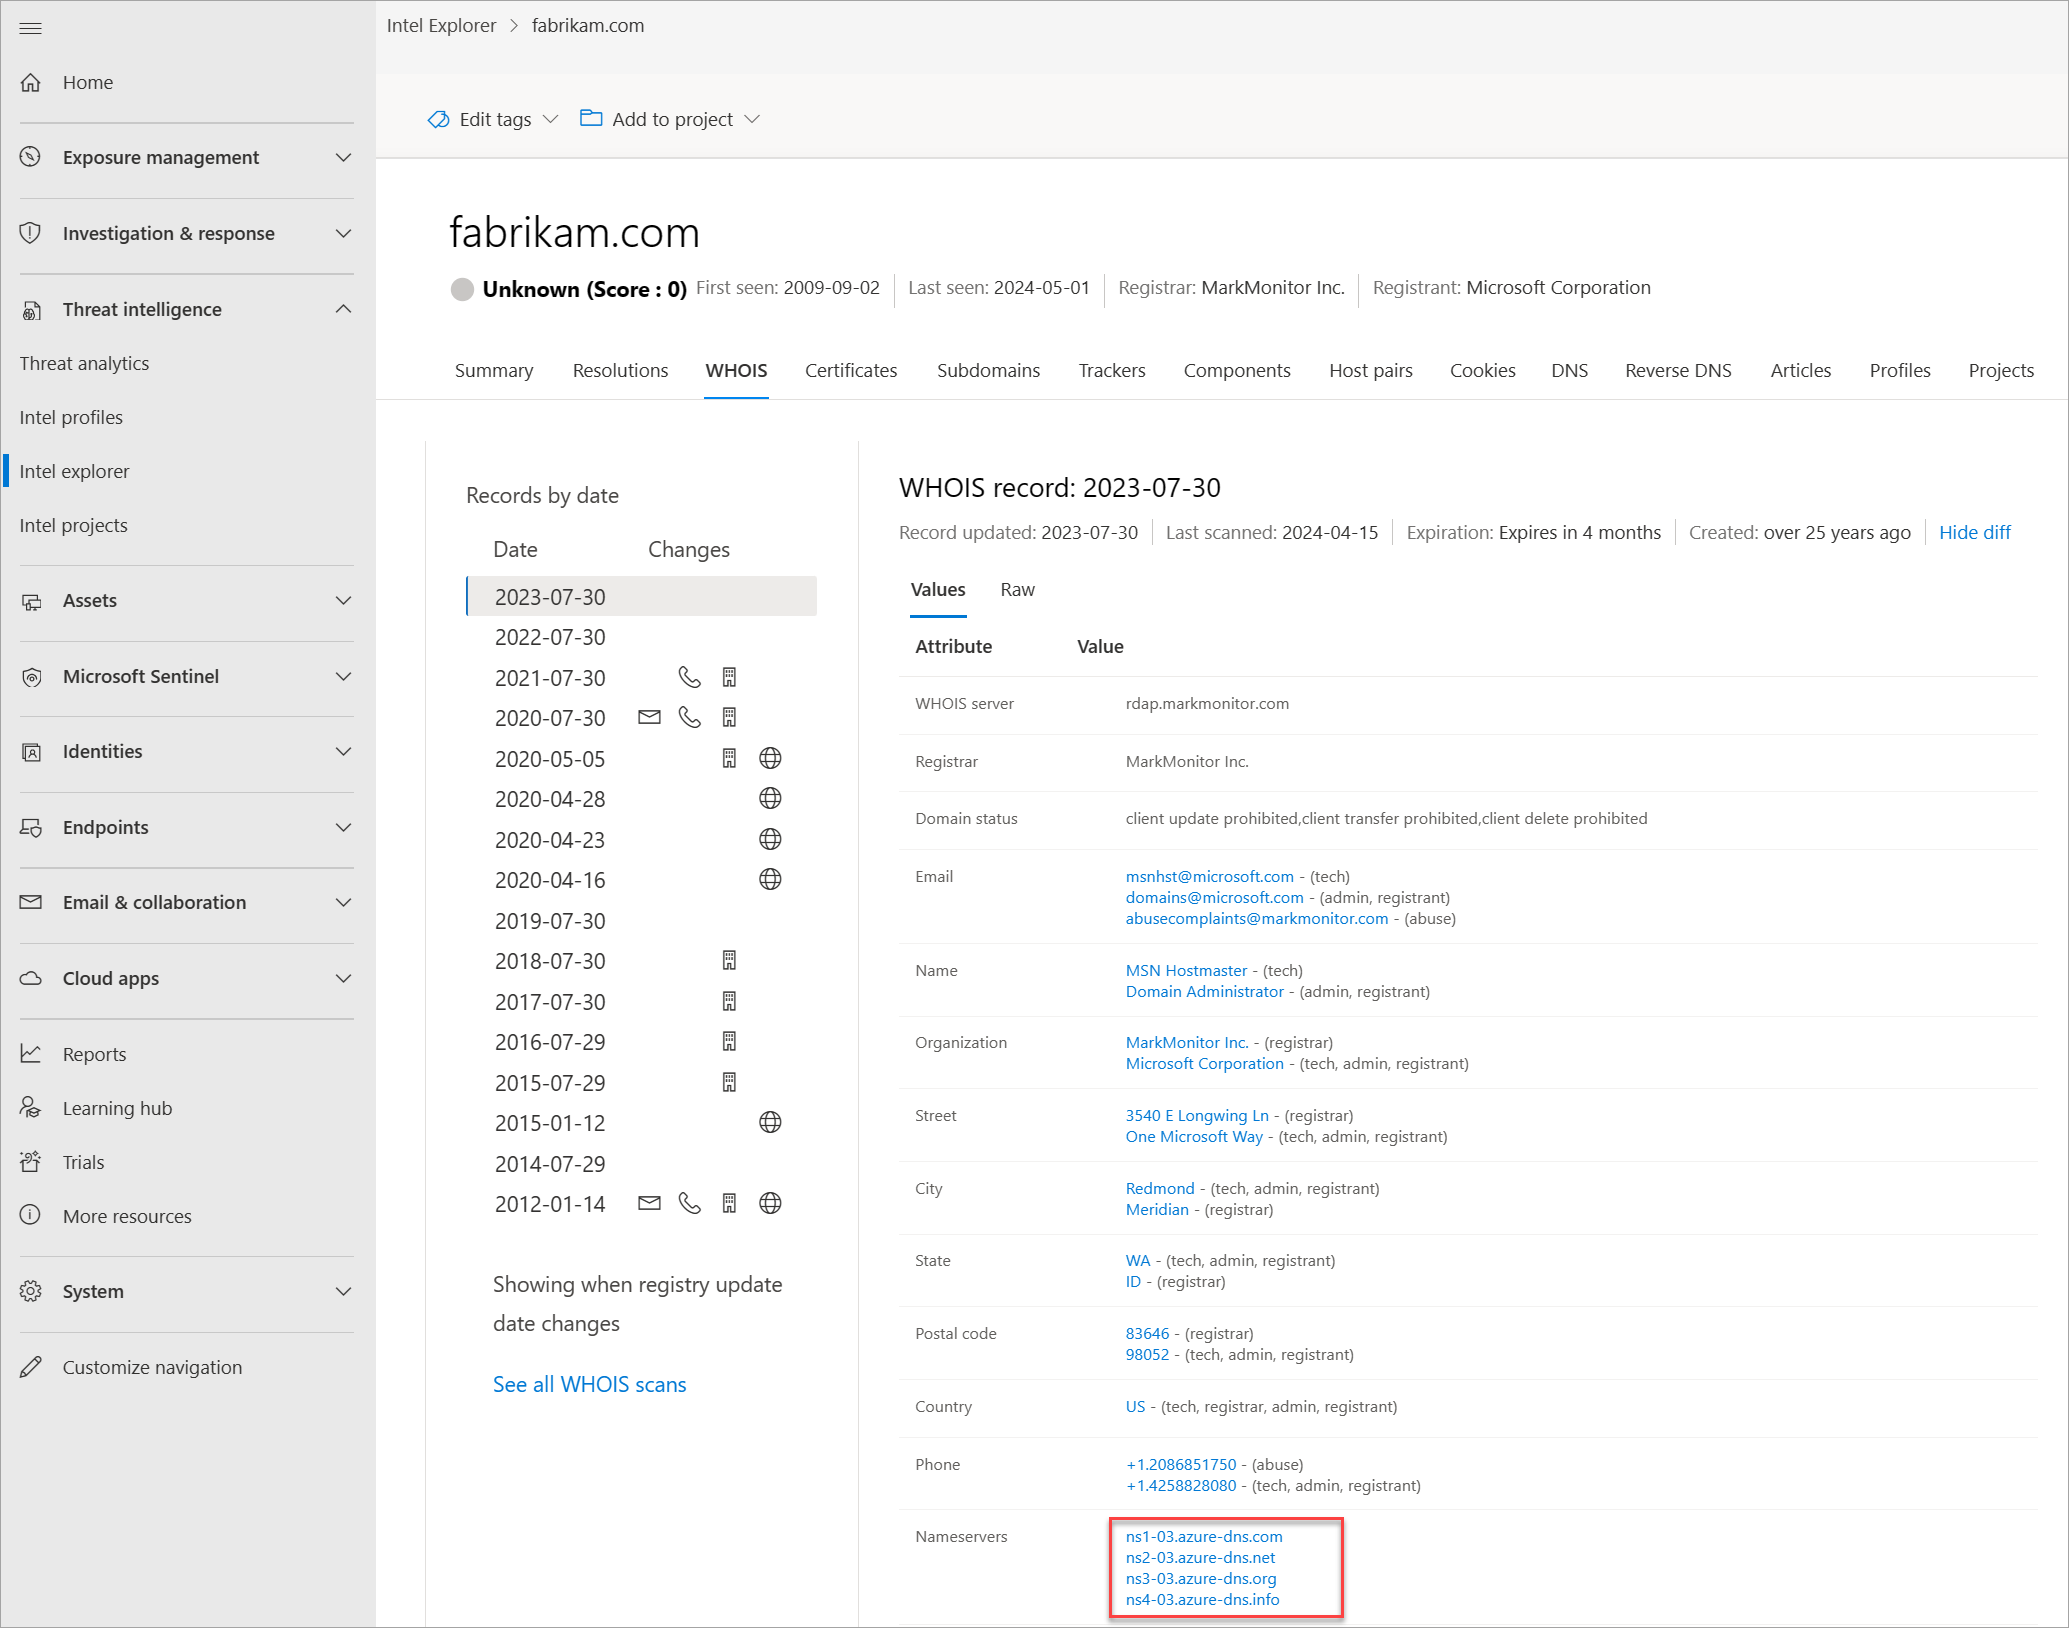Click the System gear icon

pos(31,1291)
